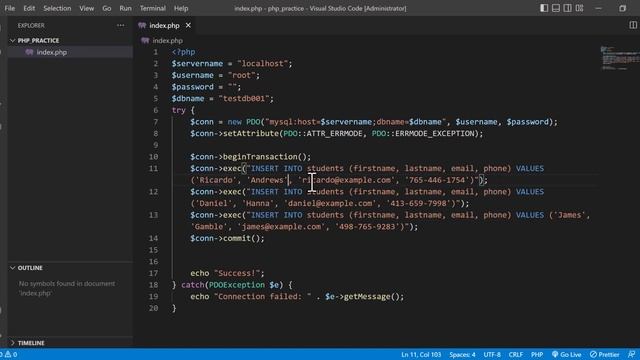The image size is (640, 360).
Task: Click '$conn->beginTransaction();' line
Action: (250, 157)
